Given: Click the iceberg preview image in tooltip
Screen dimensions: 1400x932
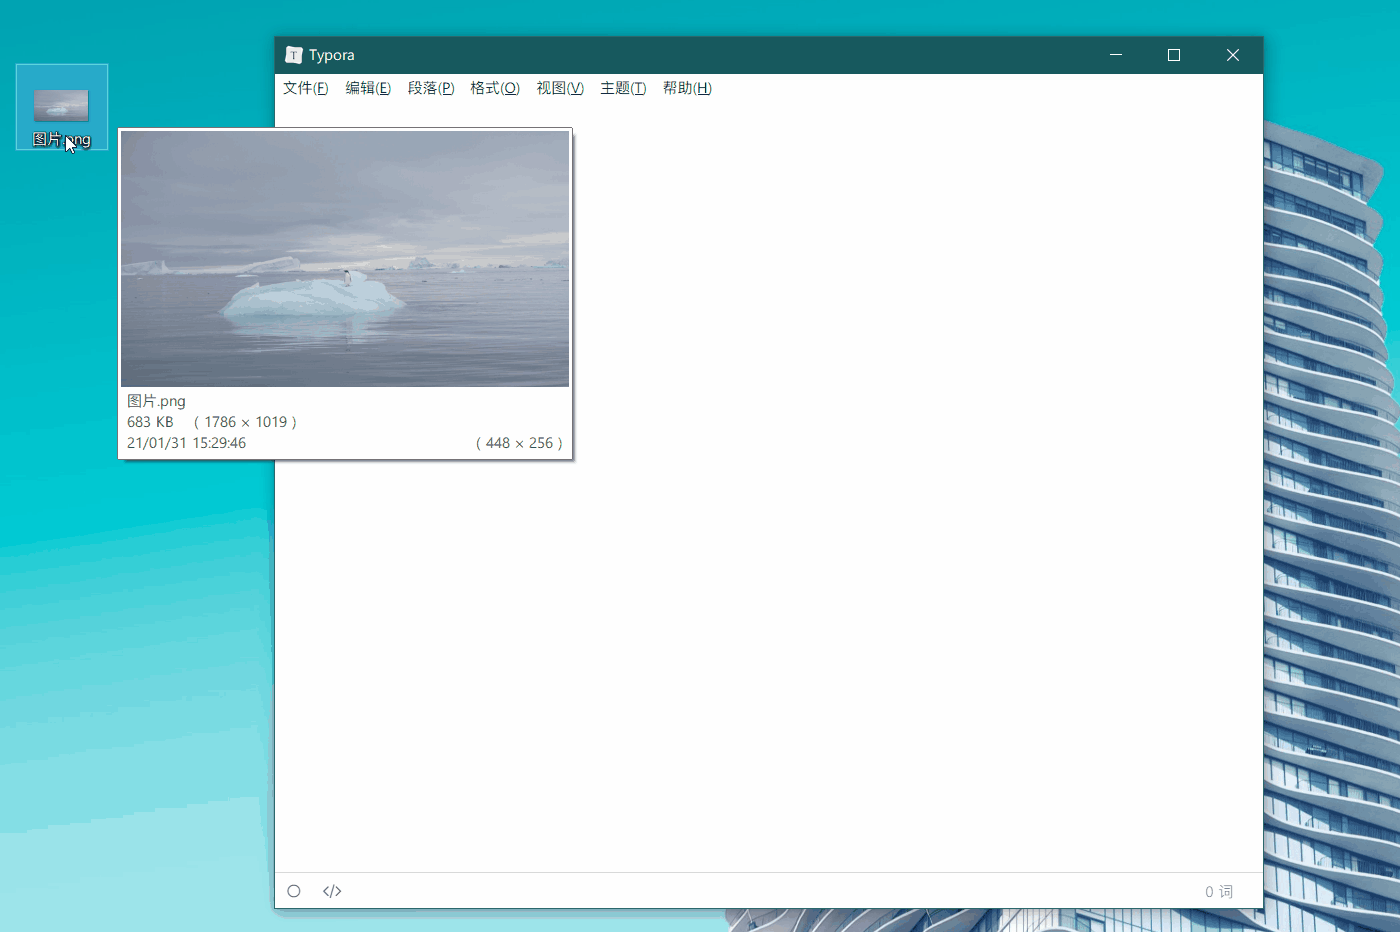Looking at the screenshot, I should pos(345,259).
